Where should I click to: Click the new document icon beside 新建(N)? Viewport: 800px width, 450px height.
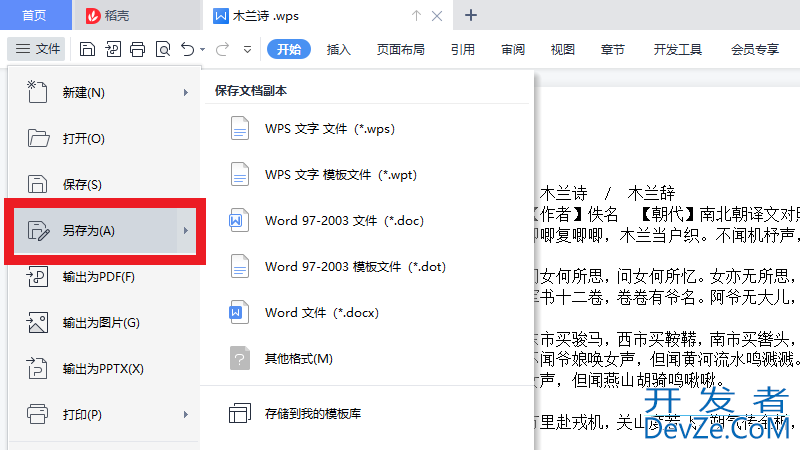tap(37, 92)
